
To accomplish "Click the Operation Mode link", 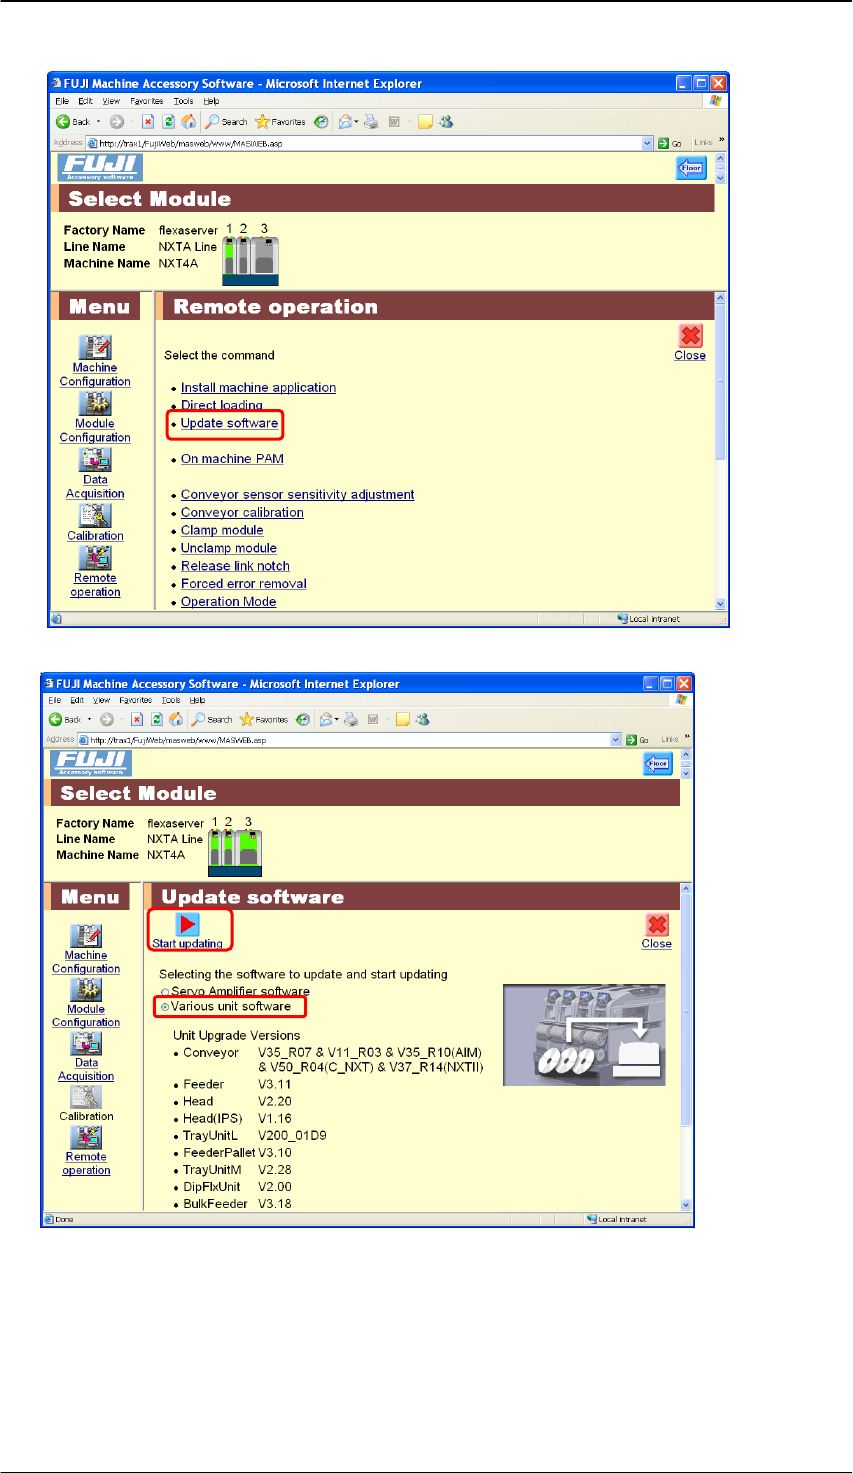I will pyautogui.click(x=228, y=602).
